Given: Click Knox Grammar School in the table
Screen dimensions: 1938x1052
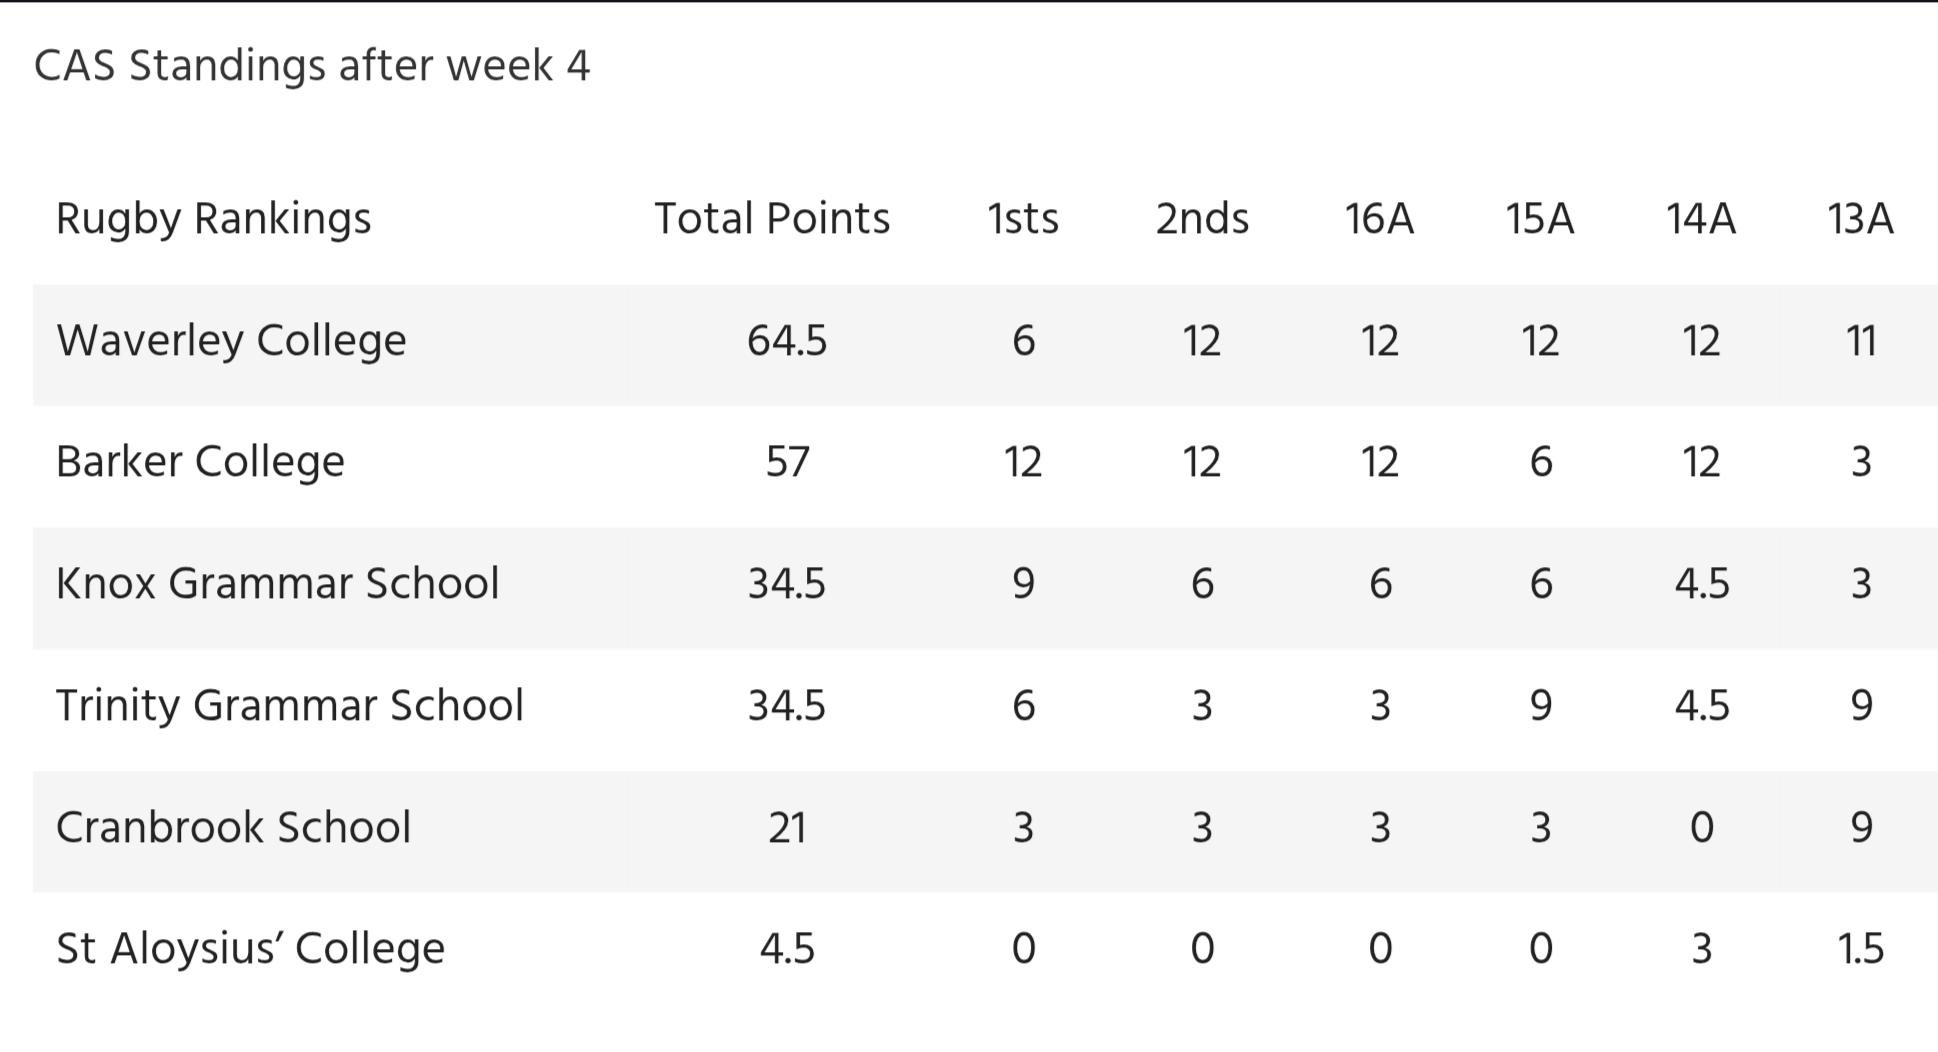Looking at the screenshot, I should 277,584.
